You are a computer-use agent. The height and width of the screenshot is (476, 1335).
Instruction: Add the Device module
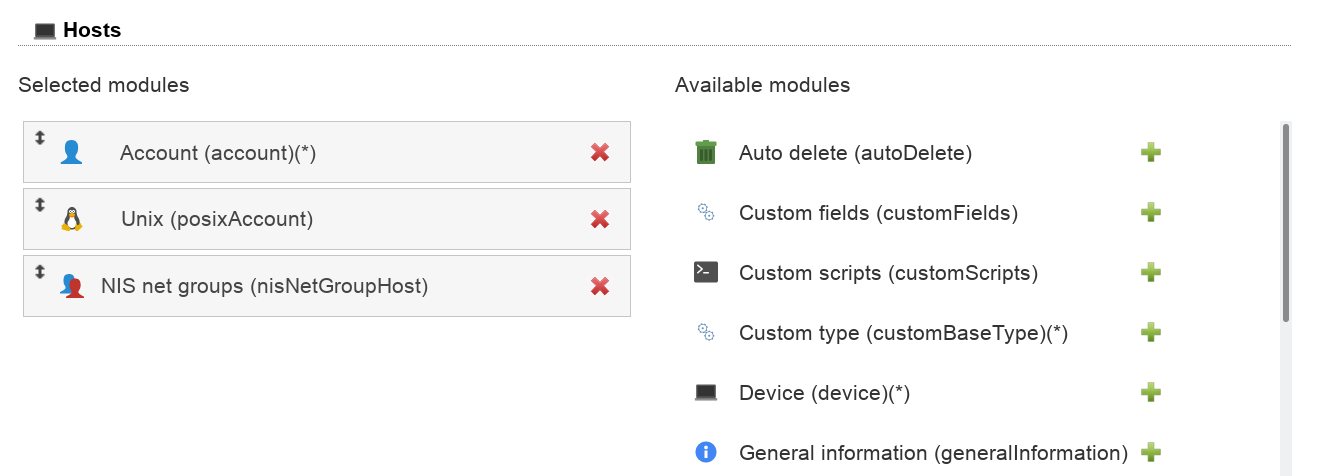pyautogui.click(x=1151, y=392)
